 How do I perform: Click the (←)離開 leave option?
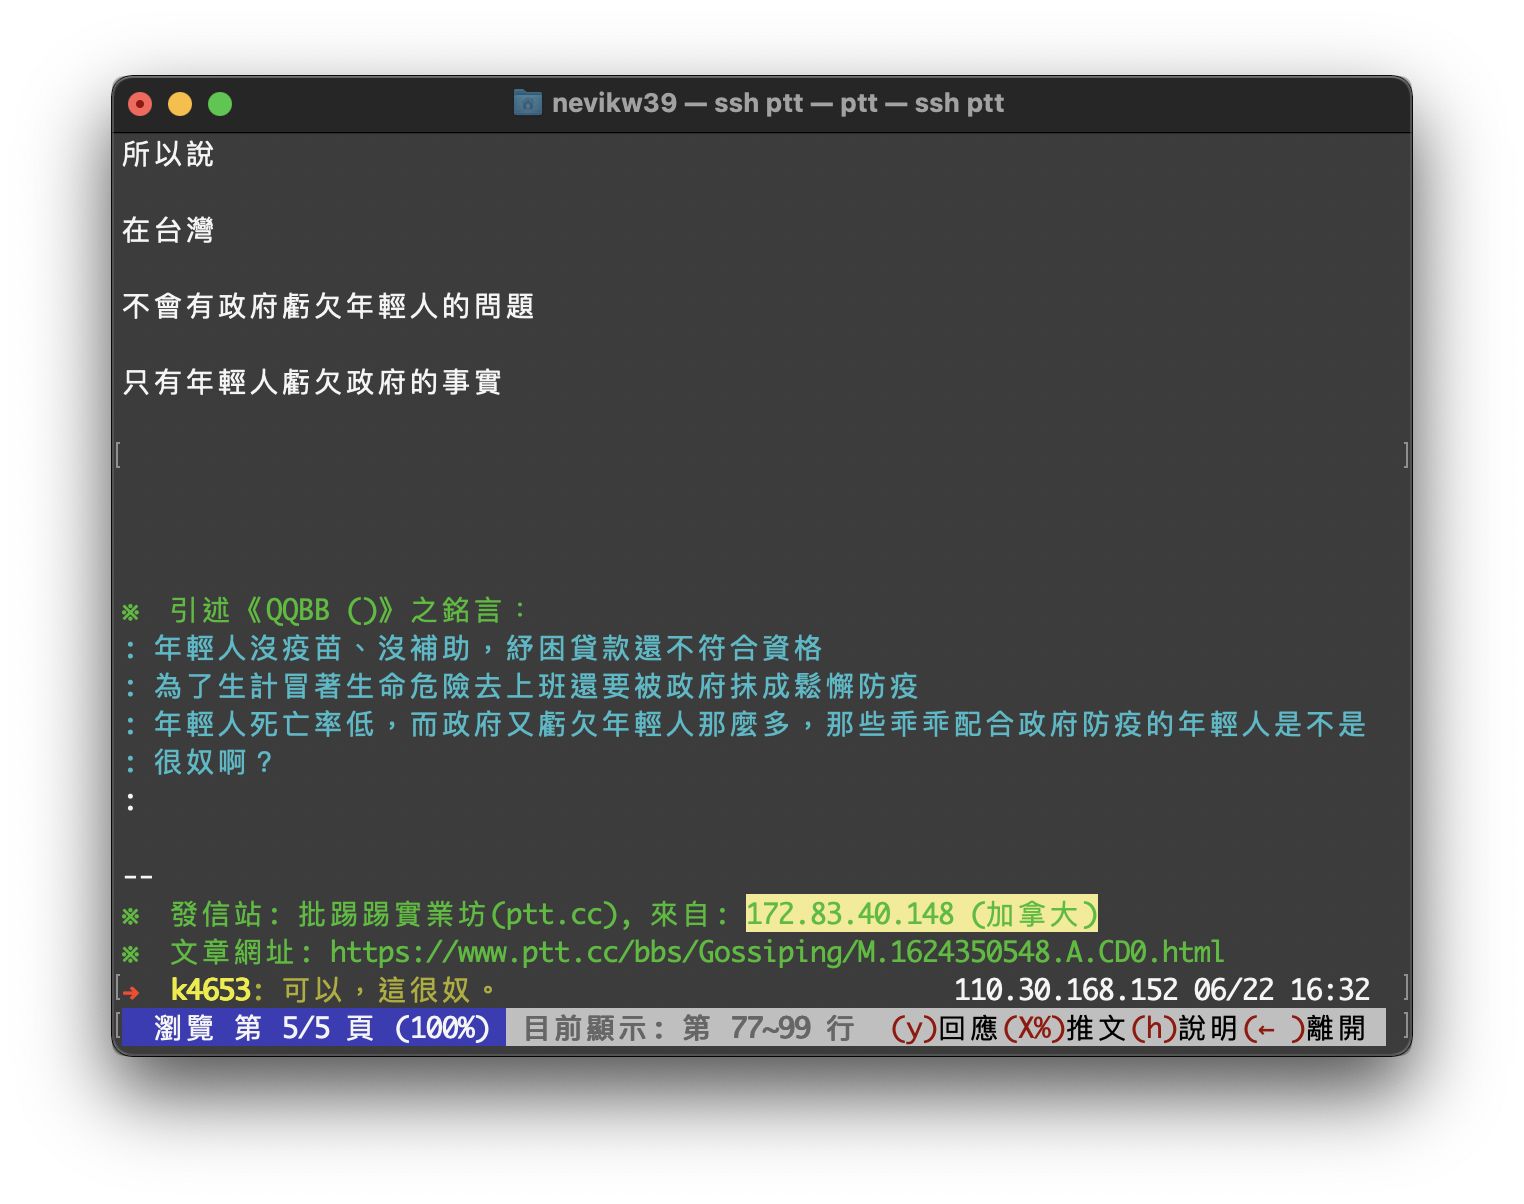[1304, 1028]
